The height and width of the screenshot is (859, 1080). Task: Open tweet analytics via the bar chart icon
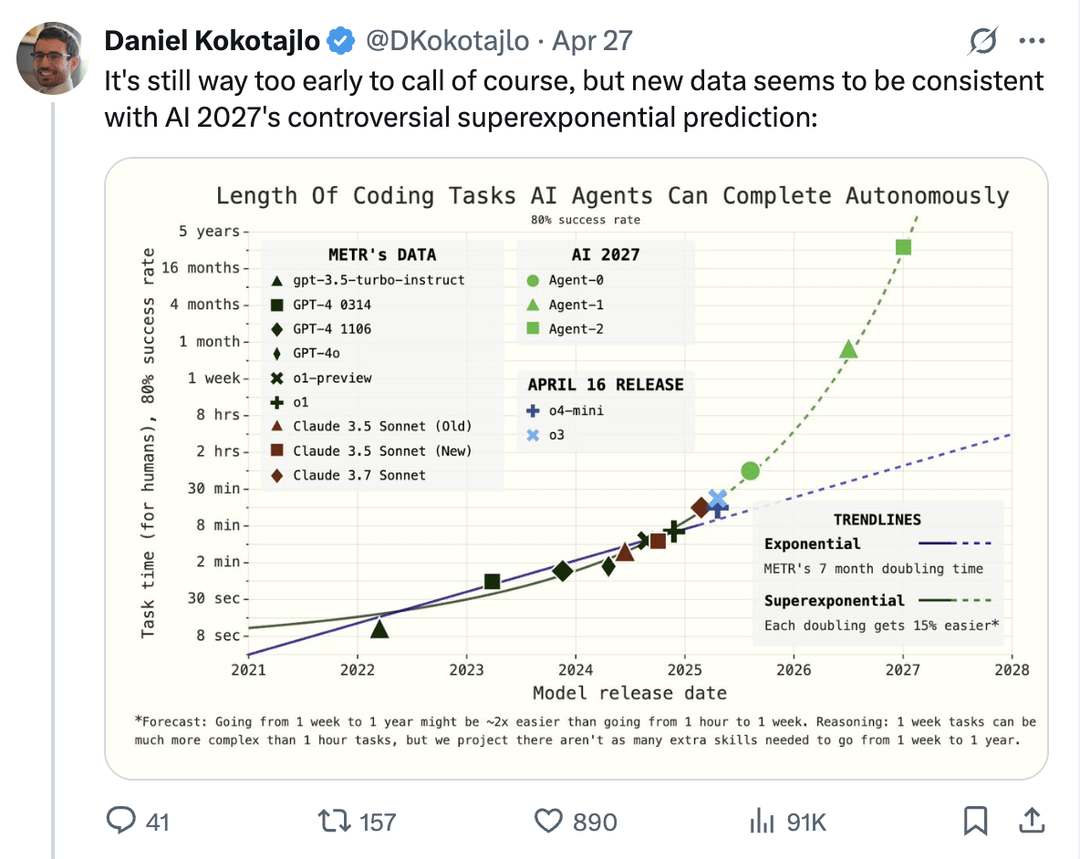point(762,821)
